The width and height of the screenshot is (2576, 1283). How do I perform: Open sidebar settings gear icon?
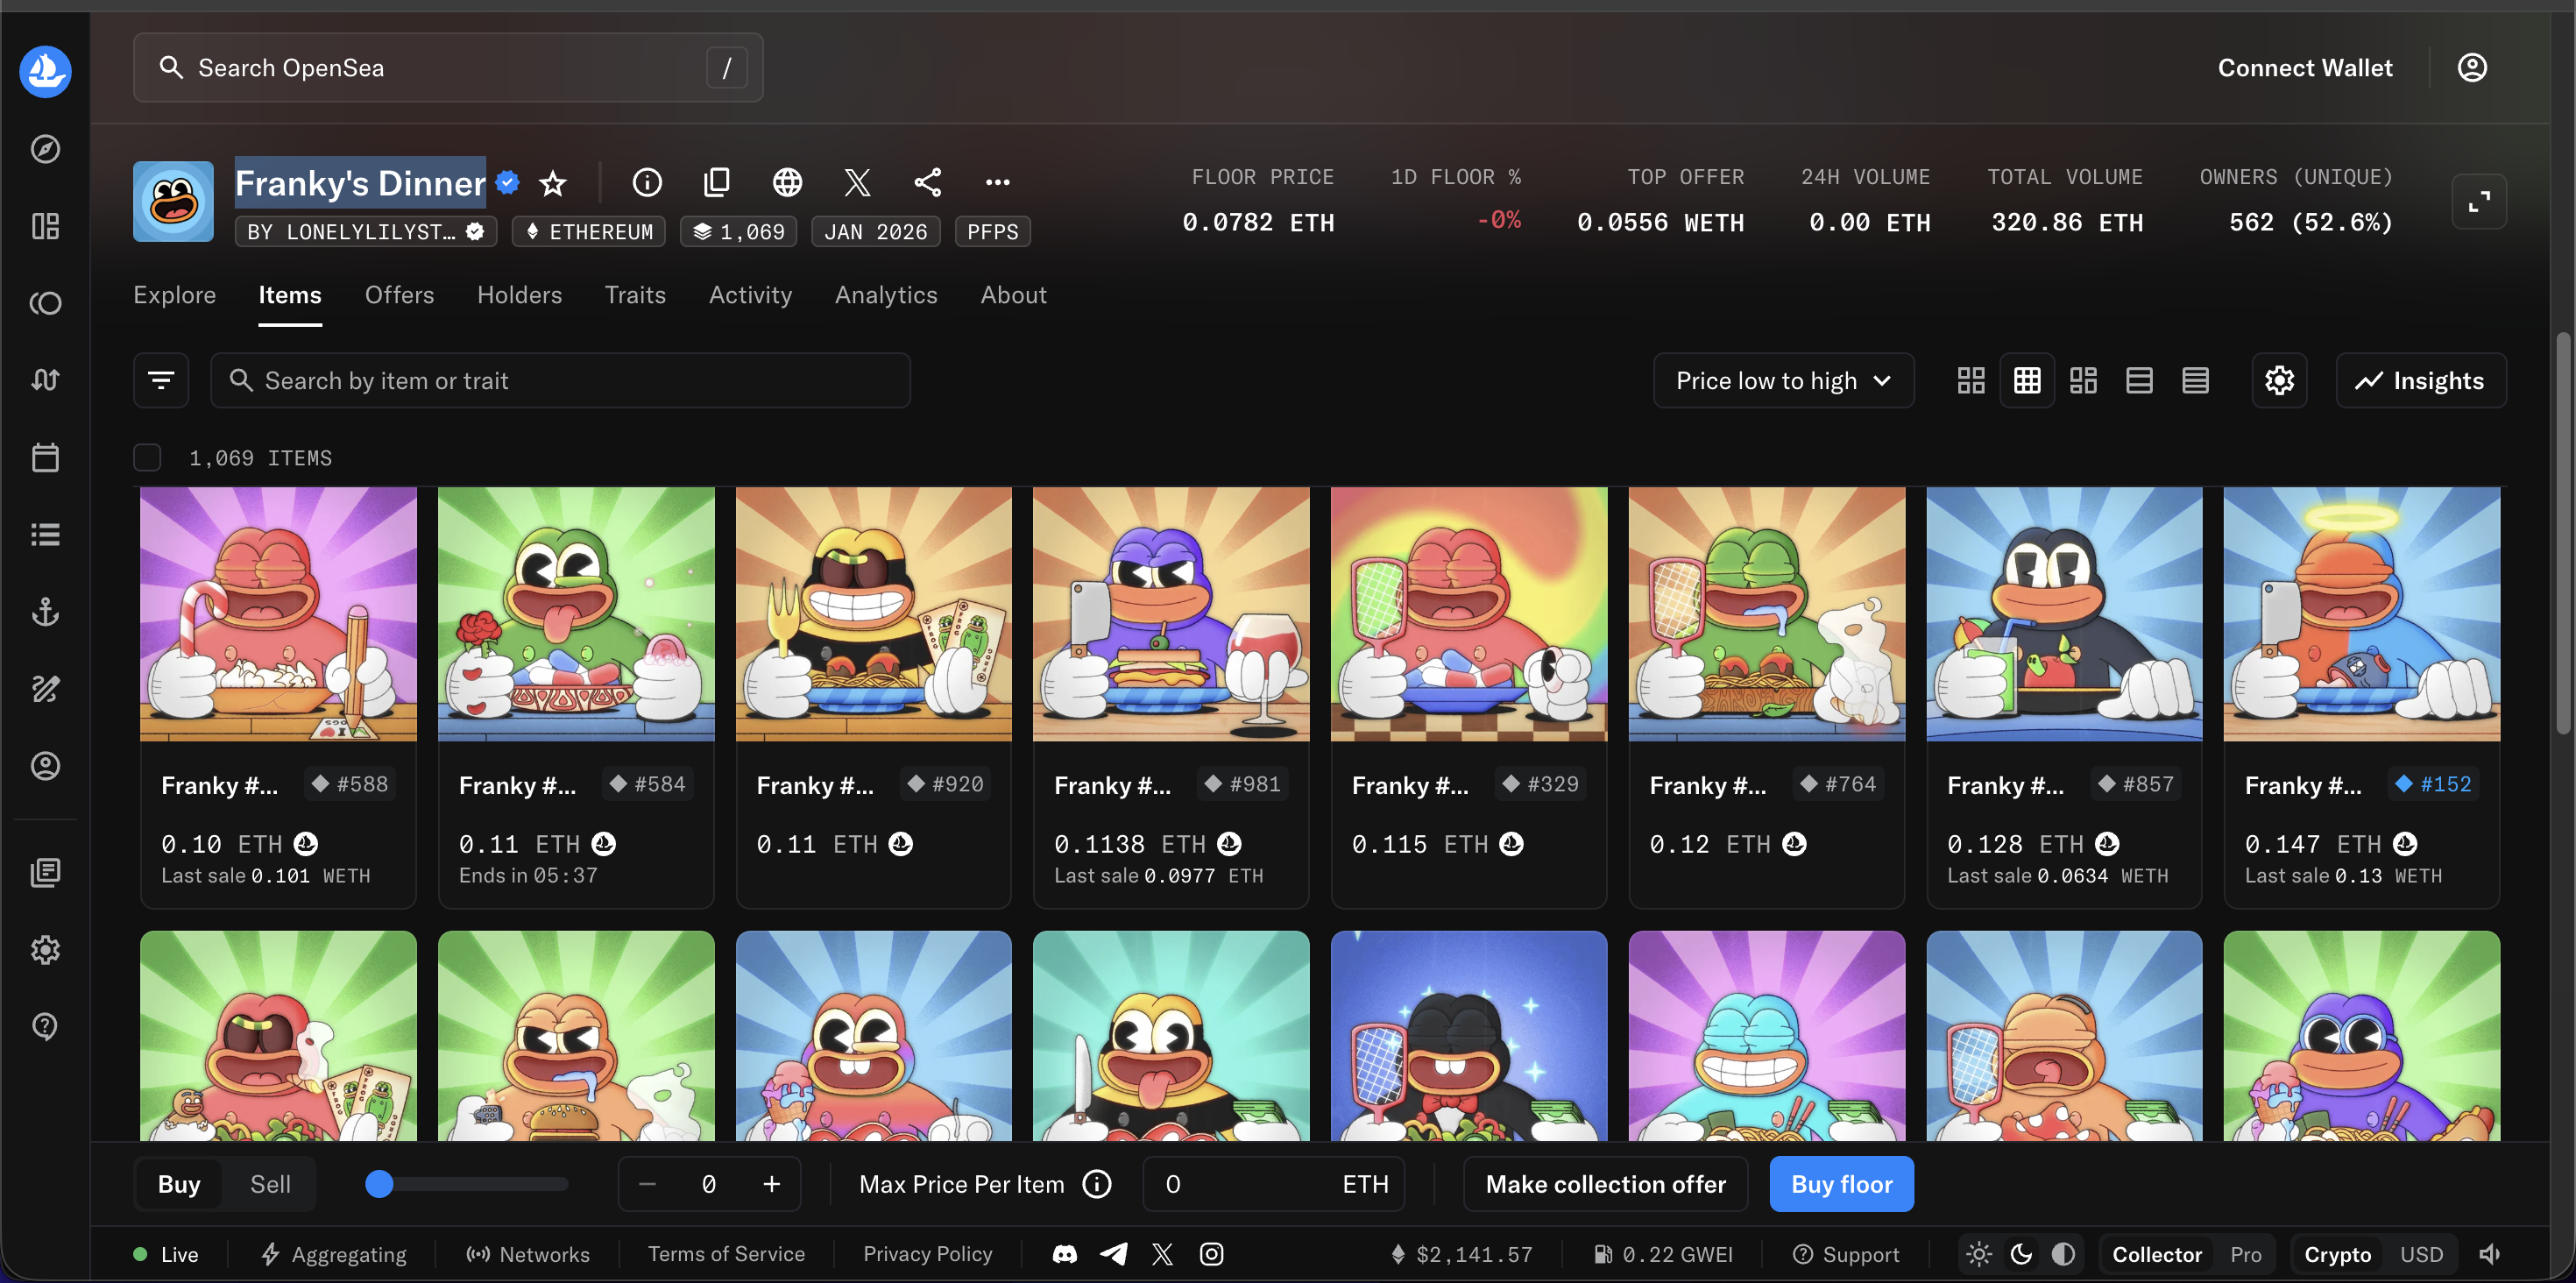tap(45, 949)
